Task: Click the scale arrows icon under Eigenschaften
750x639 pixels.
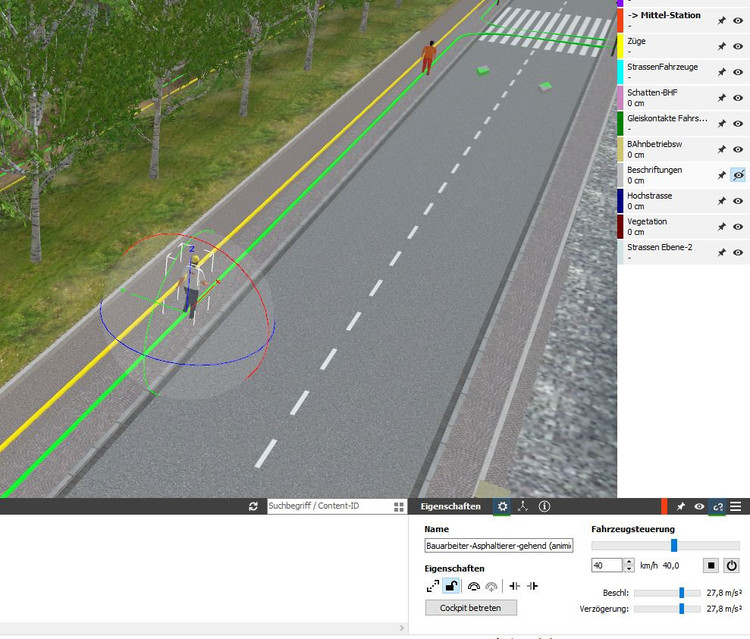Action: coord(433,586)
